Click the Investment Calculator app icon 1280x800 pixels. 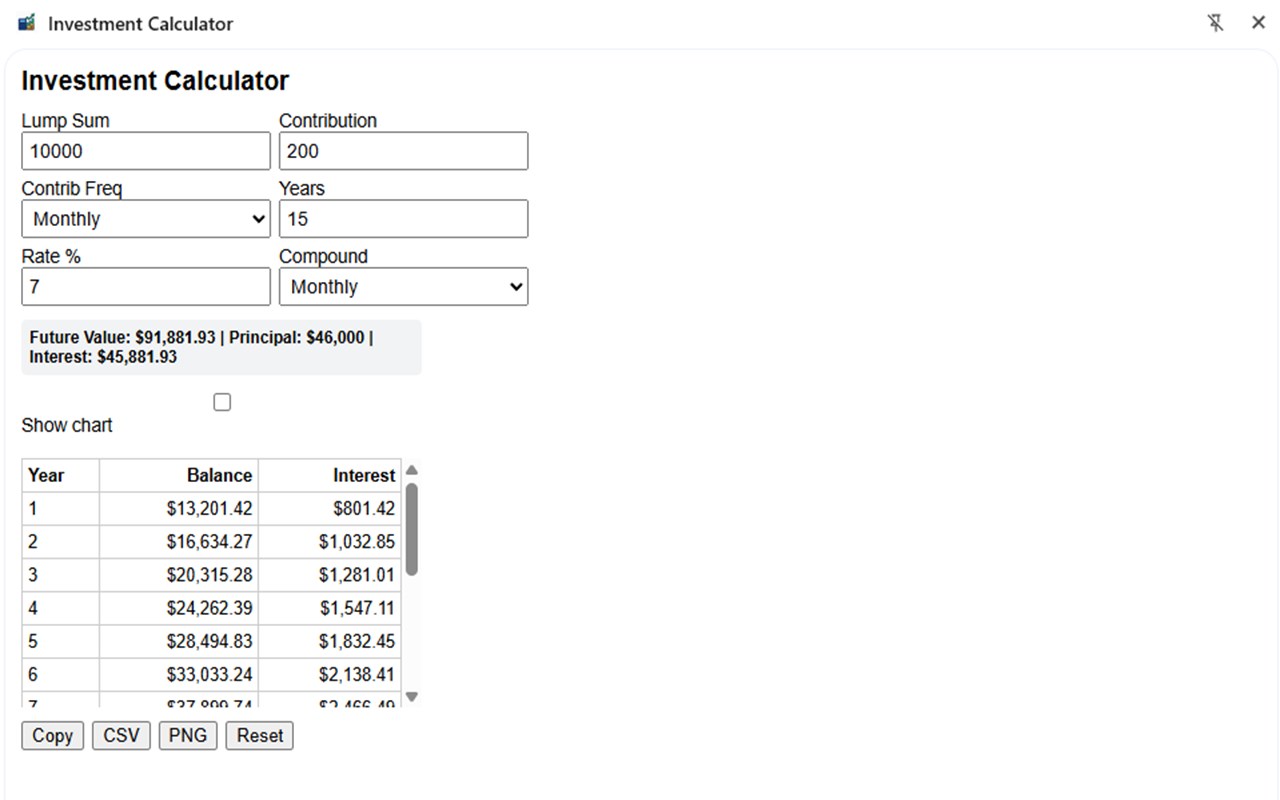27,23
